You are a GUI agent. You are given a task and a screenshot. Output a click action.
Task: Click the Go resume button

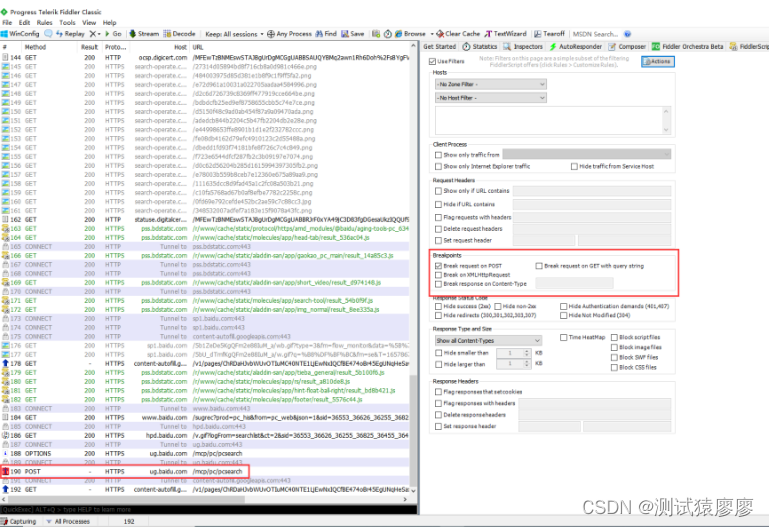(113, 34)
